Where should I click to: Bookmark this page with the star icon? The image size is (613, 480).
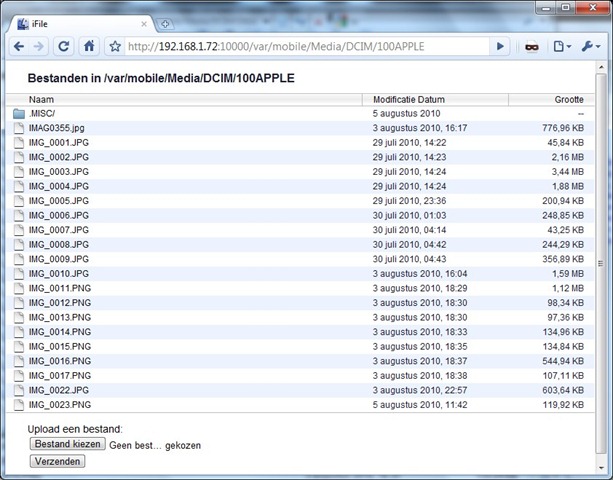point(115,46)
